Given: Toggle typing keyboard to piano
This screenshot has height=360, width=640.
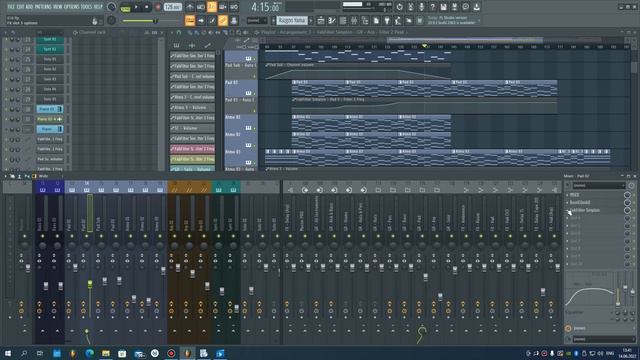Looking at the screenshot, I should coord(190,20).
